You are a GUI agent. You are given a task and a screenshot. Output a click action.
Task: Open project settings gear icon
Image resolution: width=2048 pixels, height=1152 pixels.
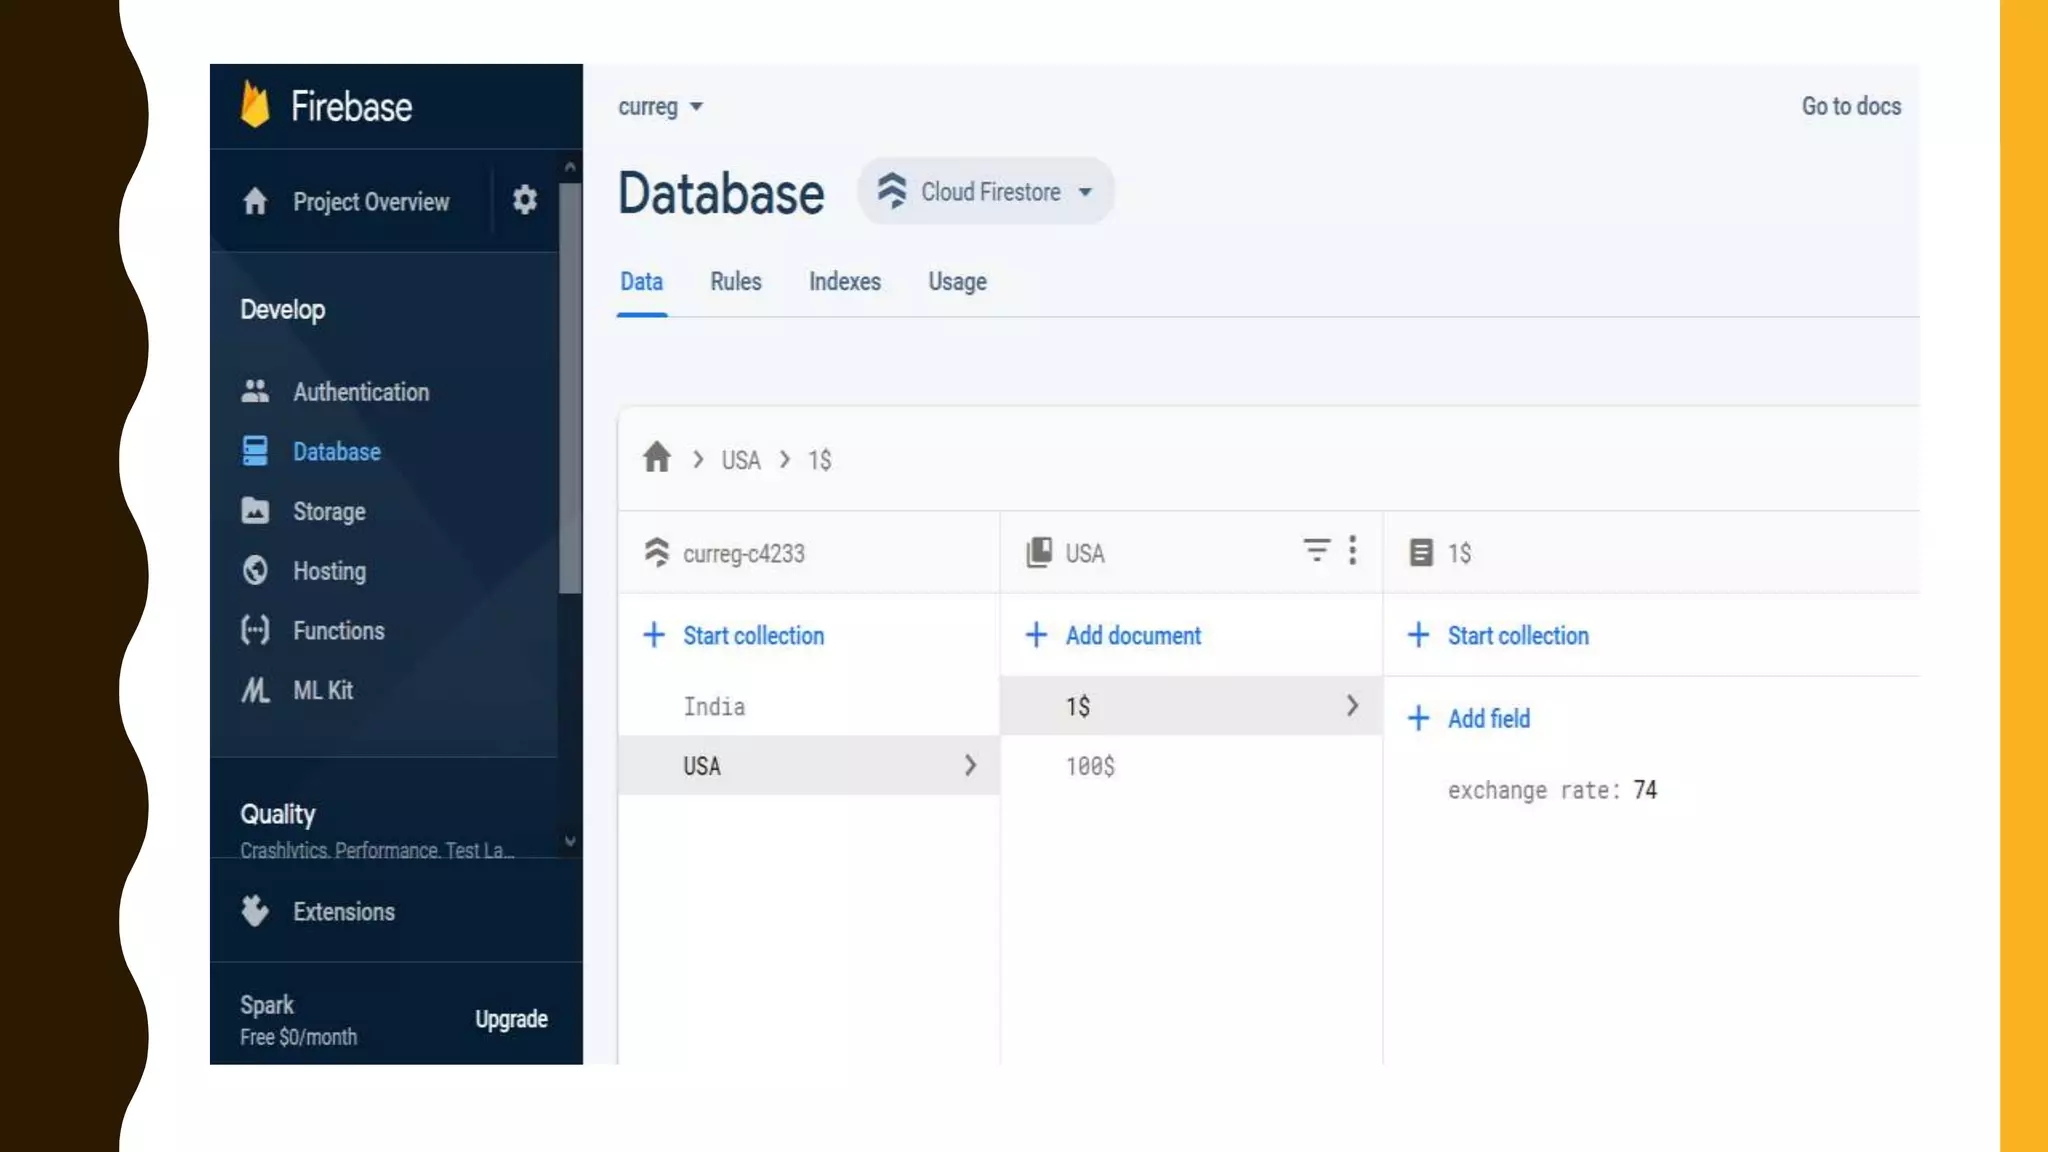[524, 200]
